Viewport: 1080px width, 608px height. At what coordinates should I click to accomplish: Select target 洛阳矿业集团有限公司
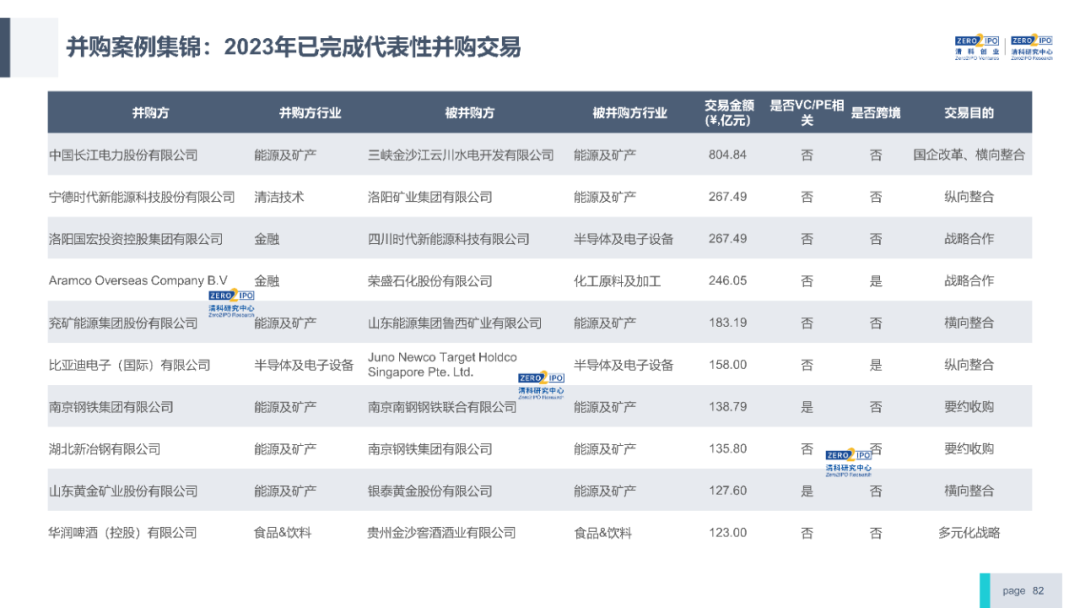[430, 197]
